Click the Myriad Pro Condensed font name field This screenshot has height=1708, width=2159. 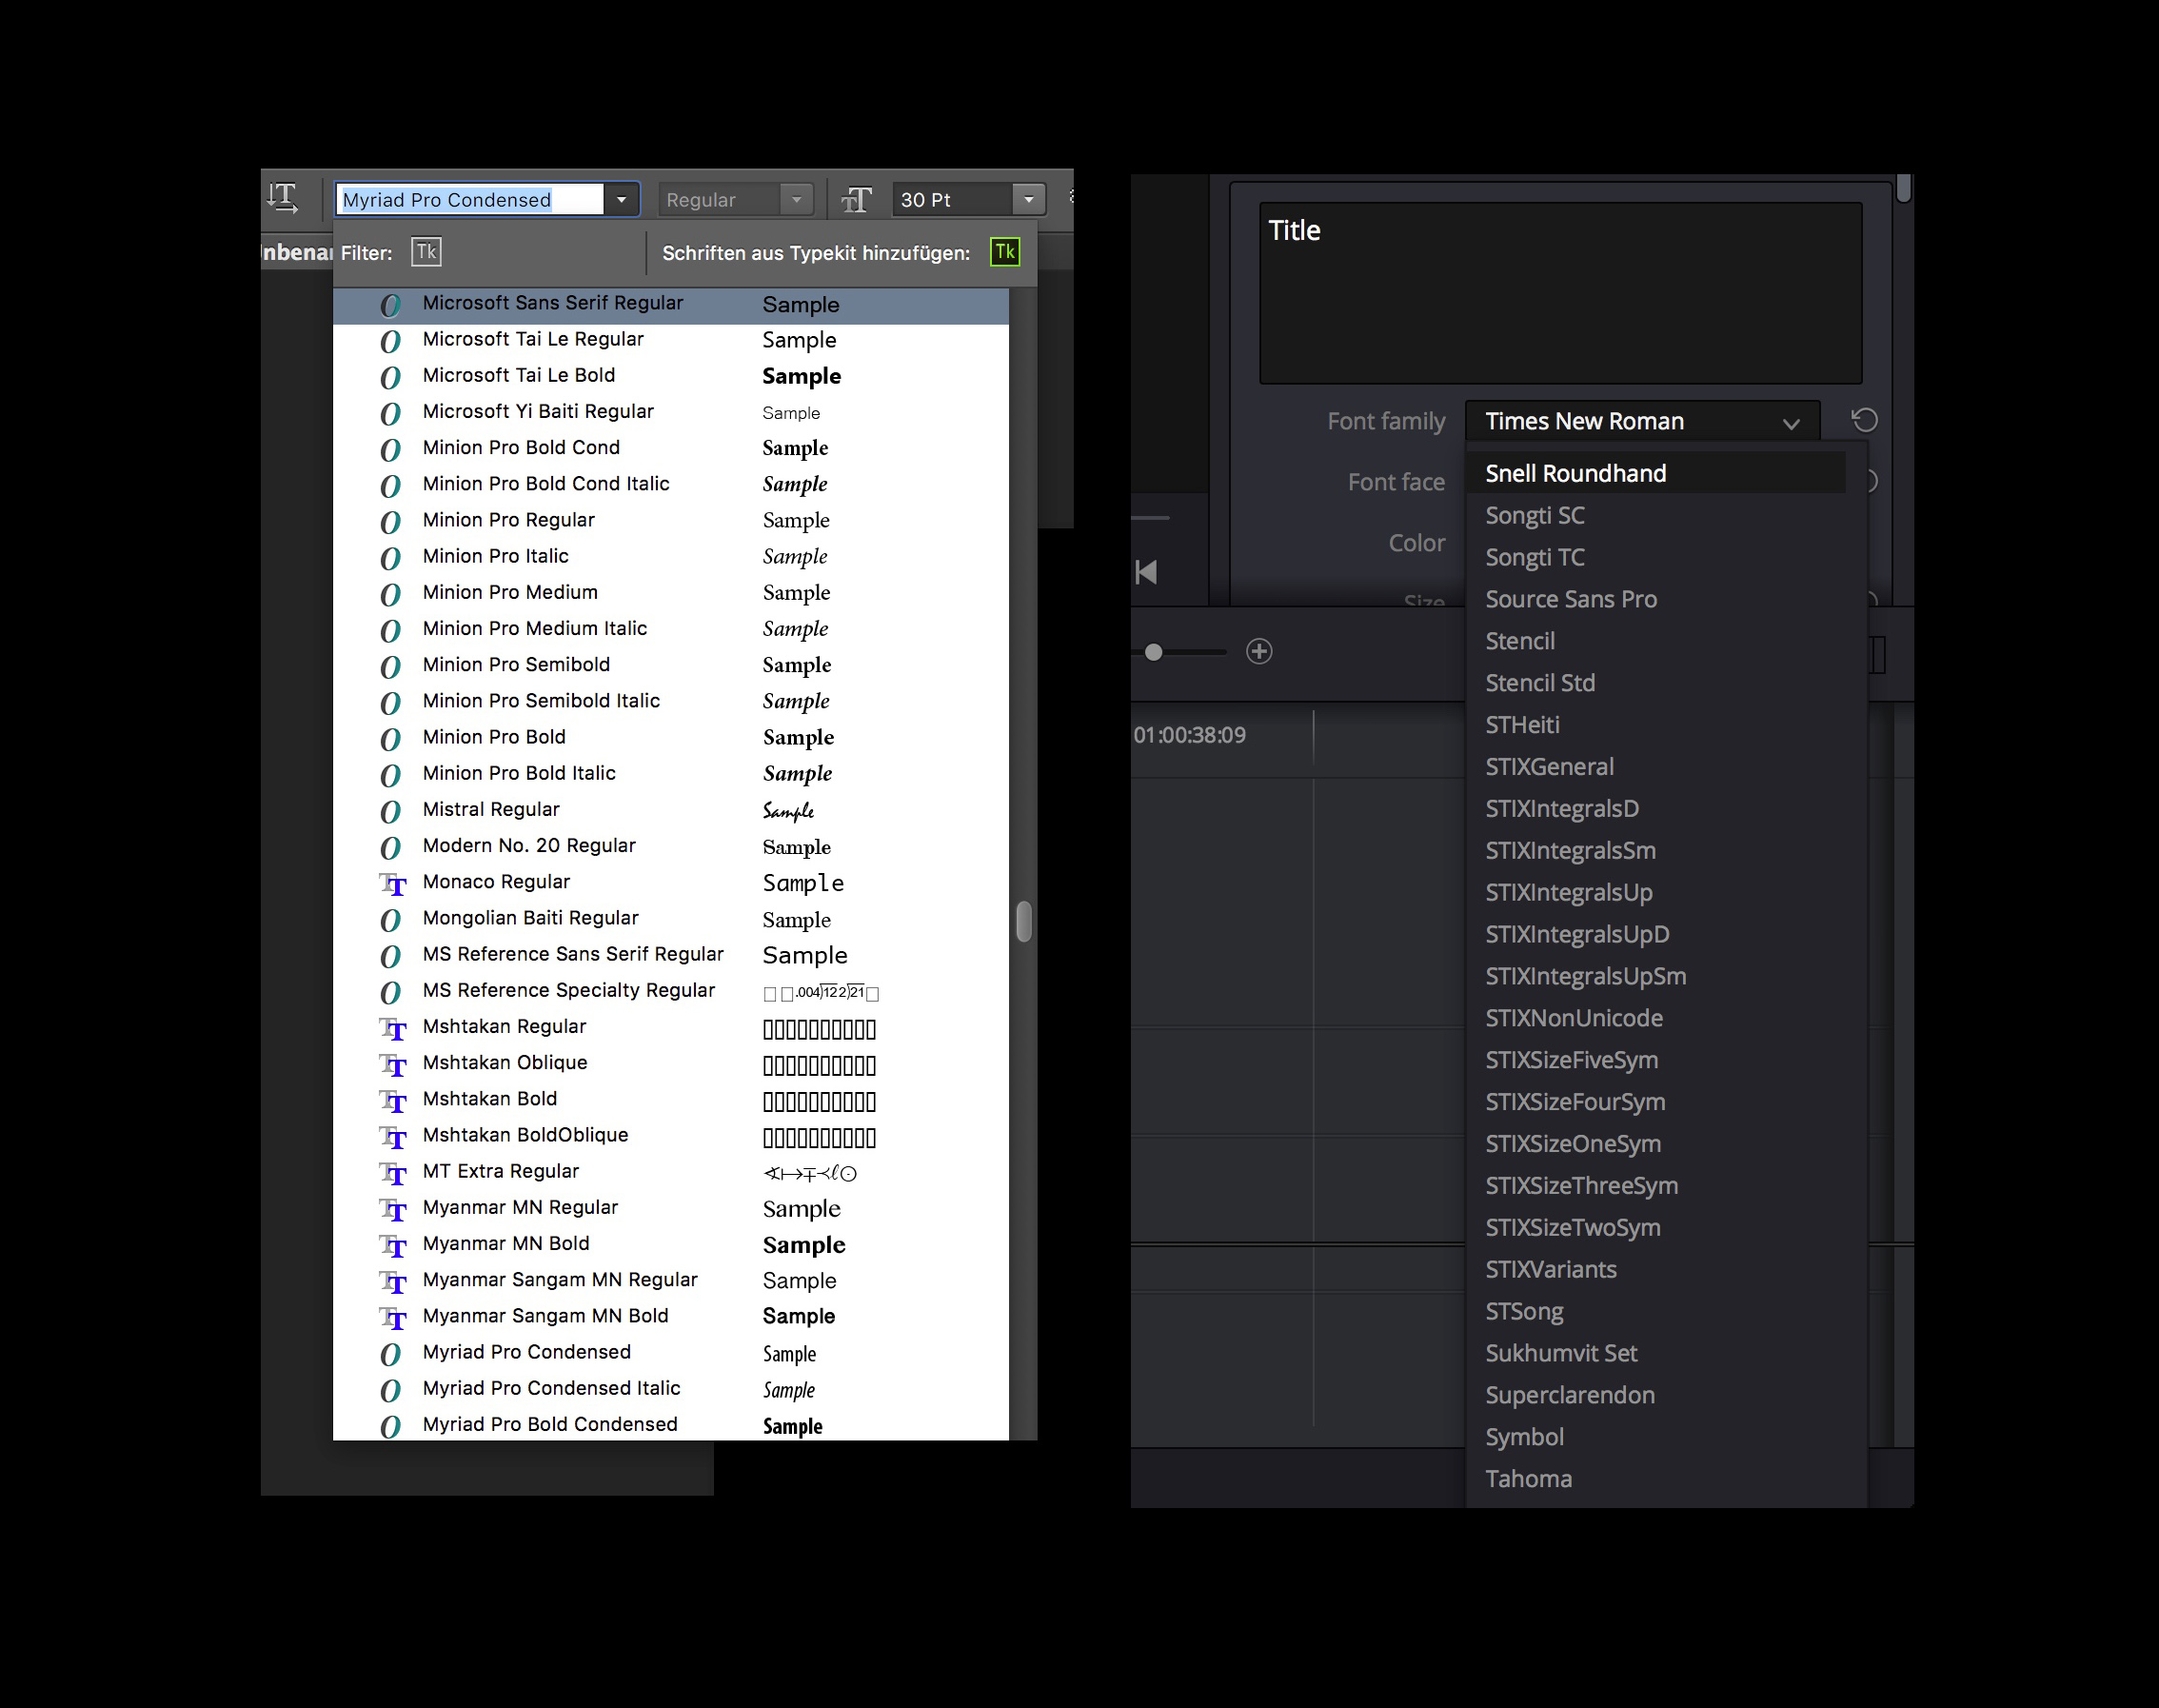click(470, 200)
